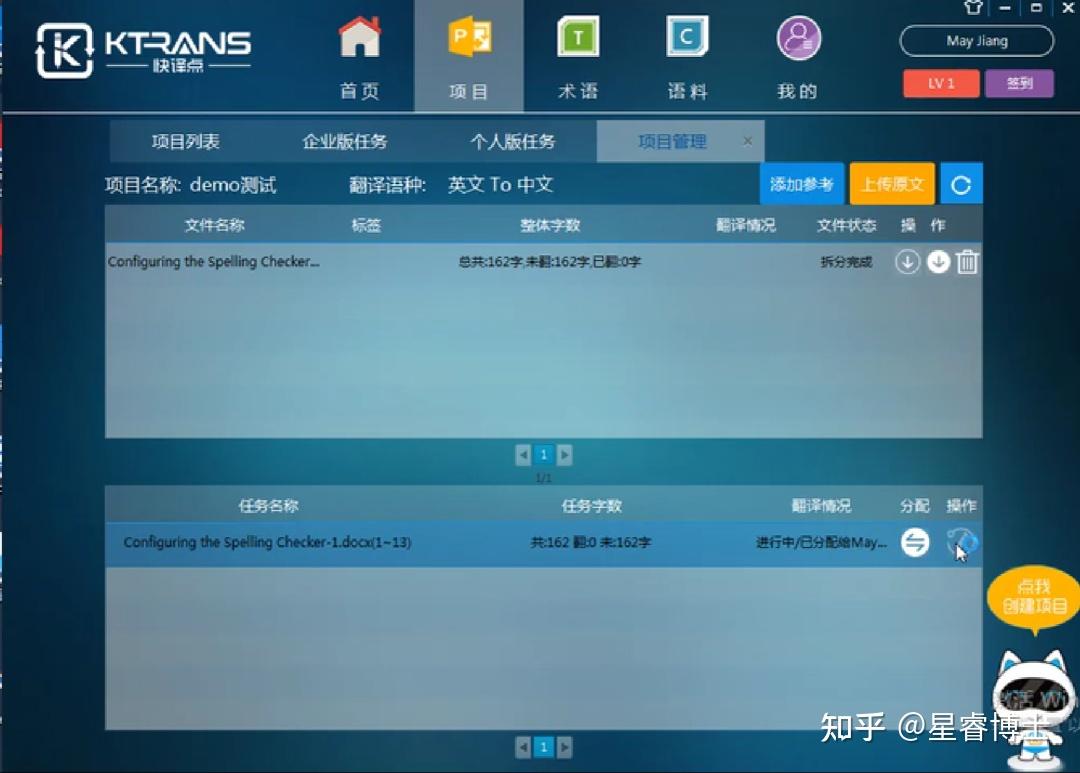
Task: Click the next page arrow below file list
Action: [x=565, y=454]
